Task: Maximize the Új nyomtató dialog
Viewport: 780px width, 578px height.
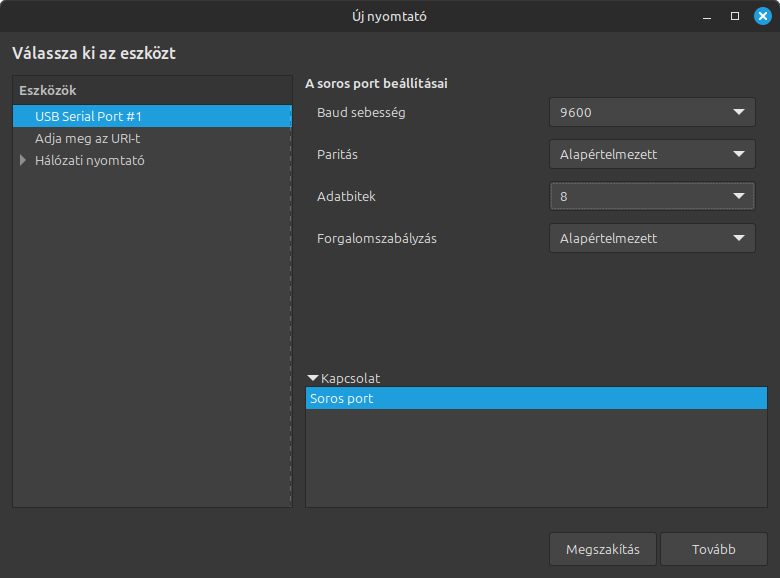Action: [x=735, y=16]
